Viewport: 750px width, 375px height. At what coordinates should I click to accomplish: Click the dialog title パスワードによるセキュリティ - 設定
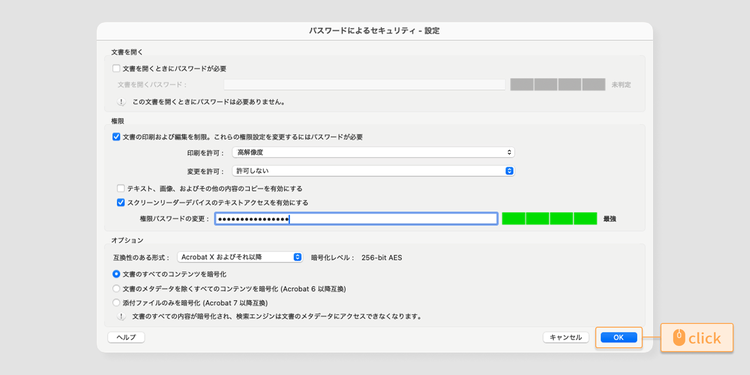coord(375,31)
